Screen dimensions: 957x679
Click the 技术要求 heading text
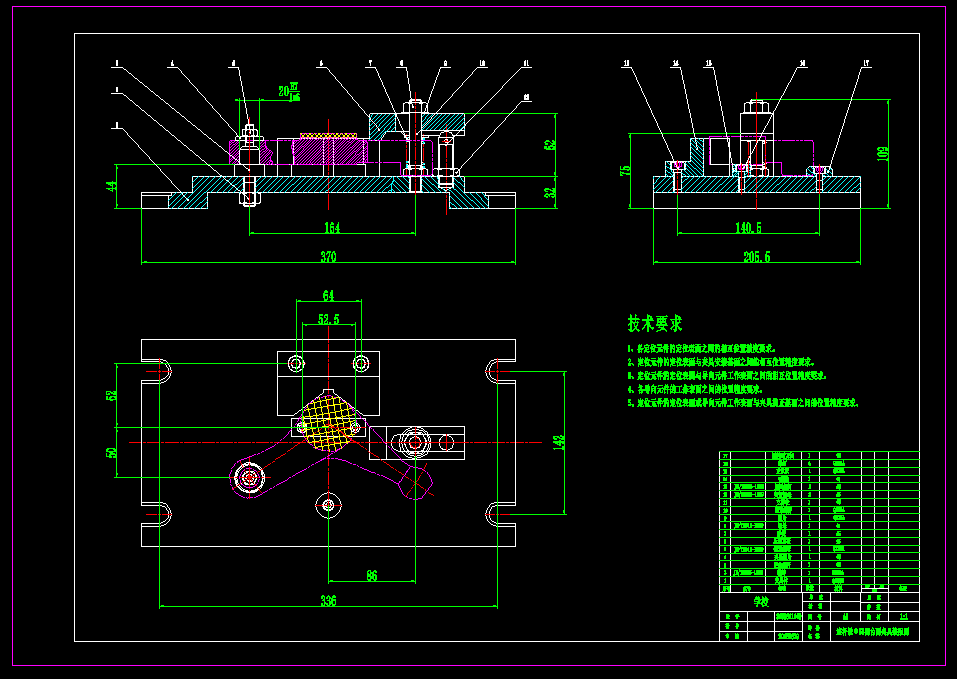[x=655, y=324]
